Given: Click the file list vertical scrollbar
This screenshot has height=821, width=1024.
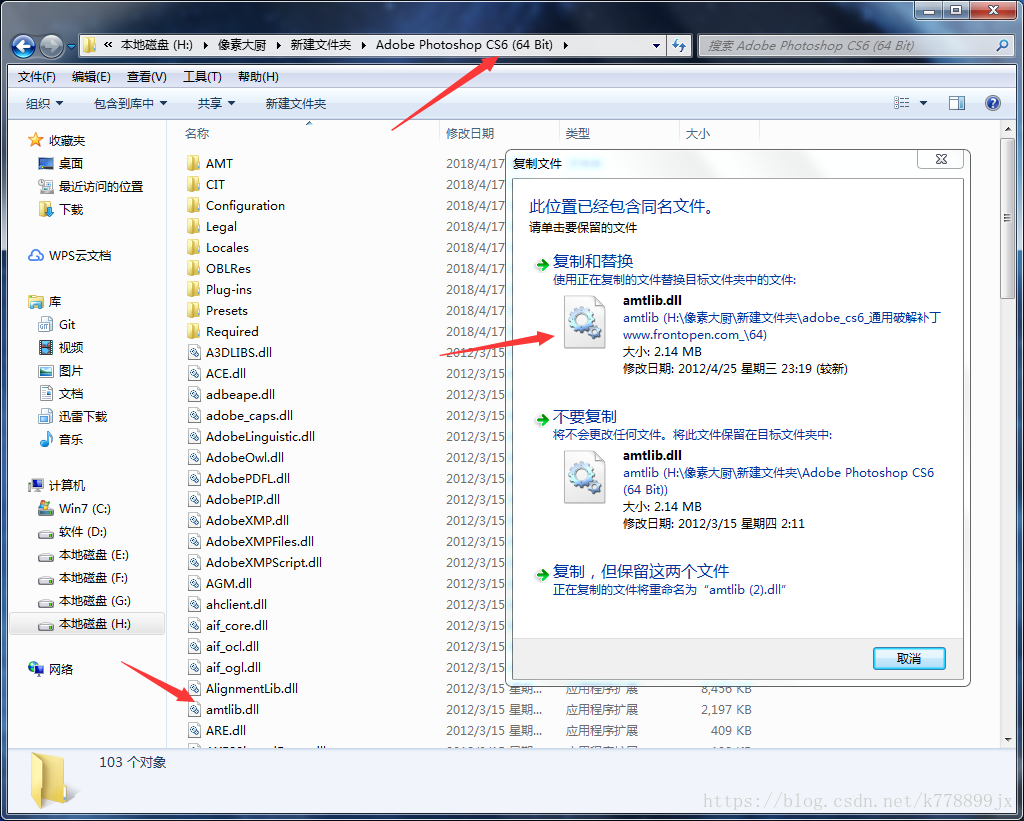Looking at the screenshot, I should 1007,219.
